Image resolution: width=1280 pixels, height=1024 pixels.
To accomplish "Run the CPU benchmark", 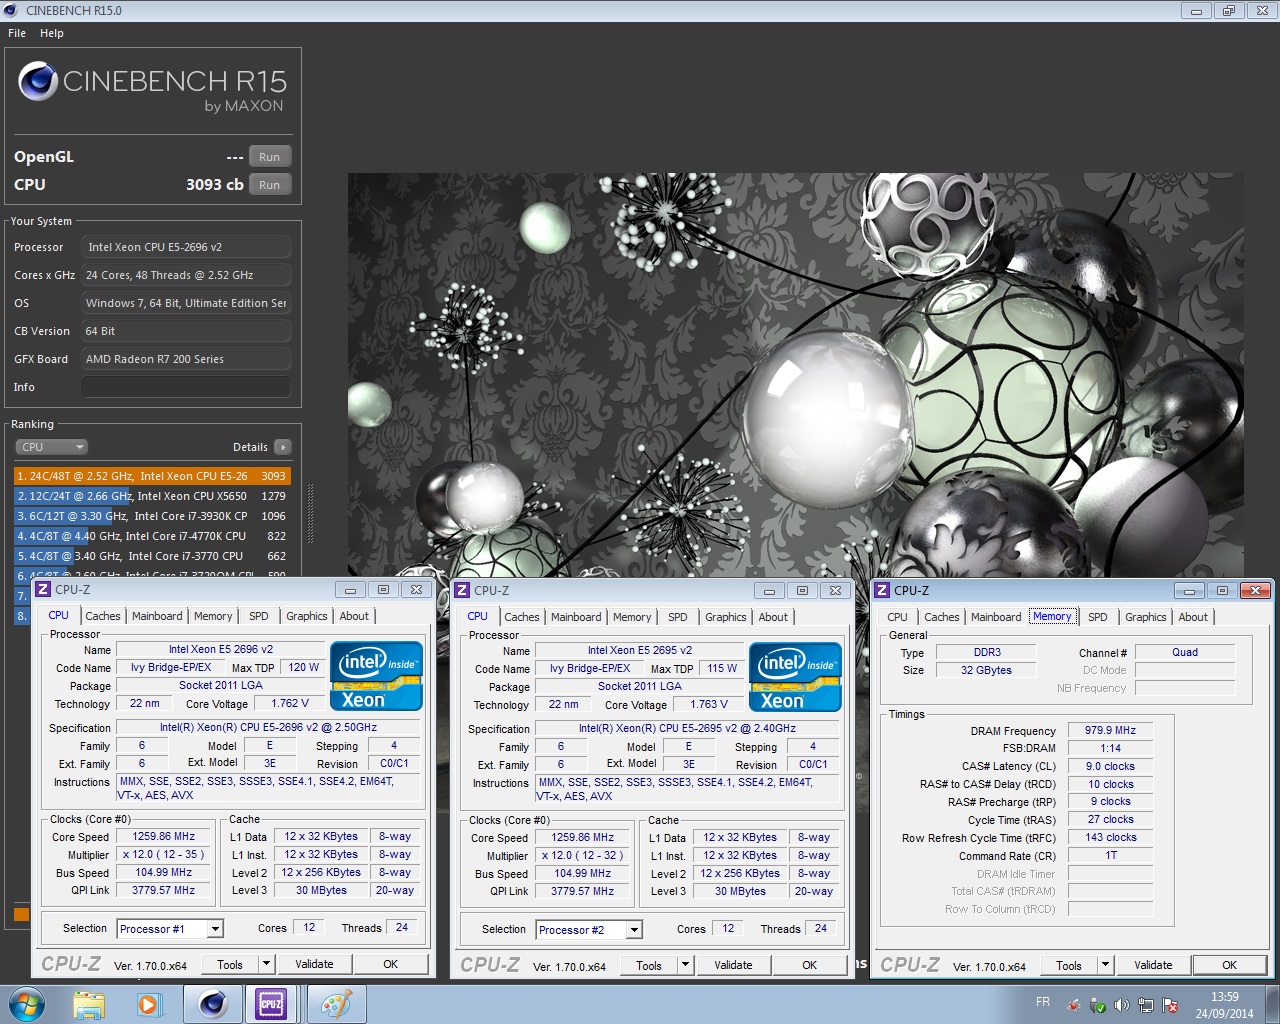I will coord(270,185).
